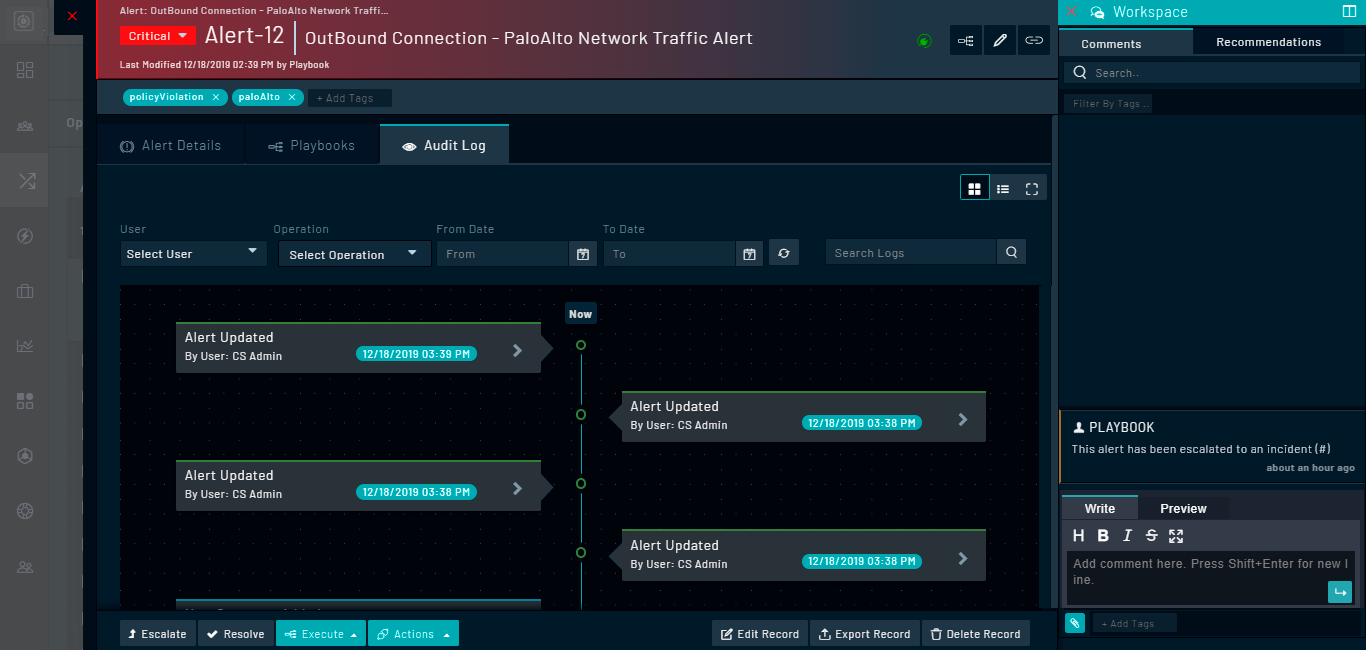Click the pencil edit icon in alert header
The image size is (1366, 650).
click(x=999, y=39)
